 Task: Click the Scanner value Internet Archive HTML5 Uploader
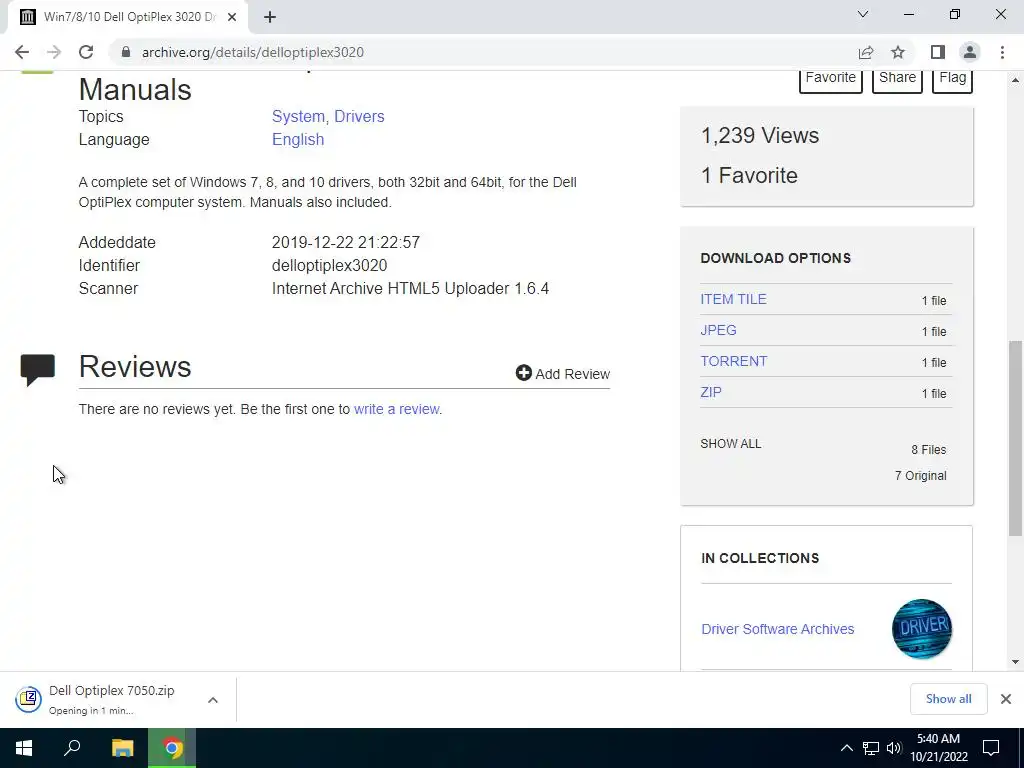pos(410,289)
